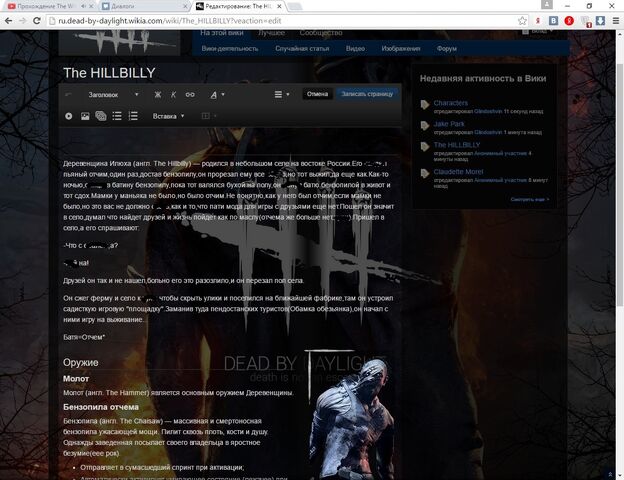The image size is (624, 480).
Task: Open The HILLBILLY recent activity link
Action: pyautogui.click(x=457, y=145)
